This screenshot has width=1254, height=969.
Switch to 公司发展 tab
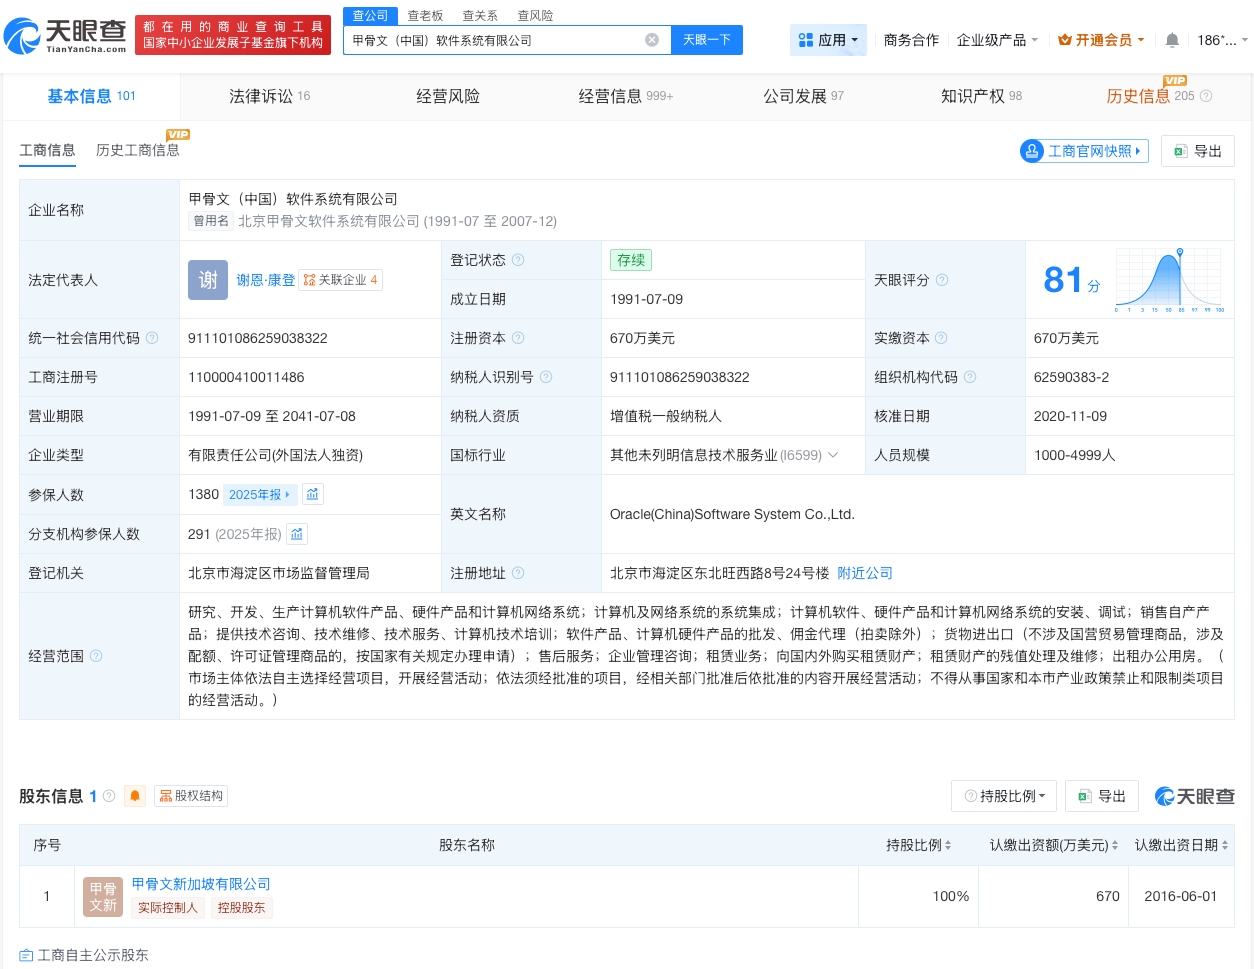pyautogui.click(x=803, y=96)
